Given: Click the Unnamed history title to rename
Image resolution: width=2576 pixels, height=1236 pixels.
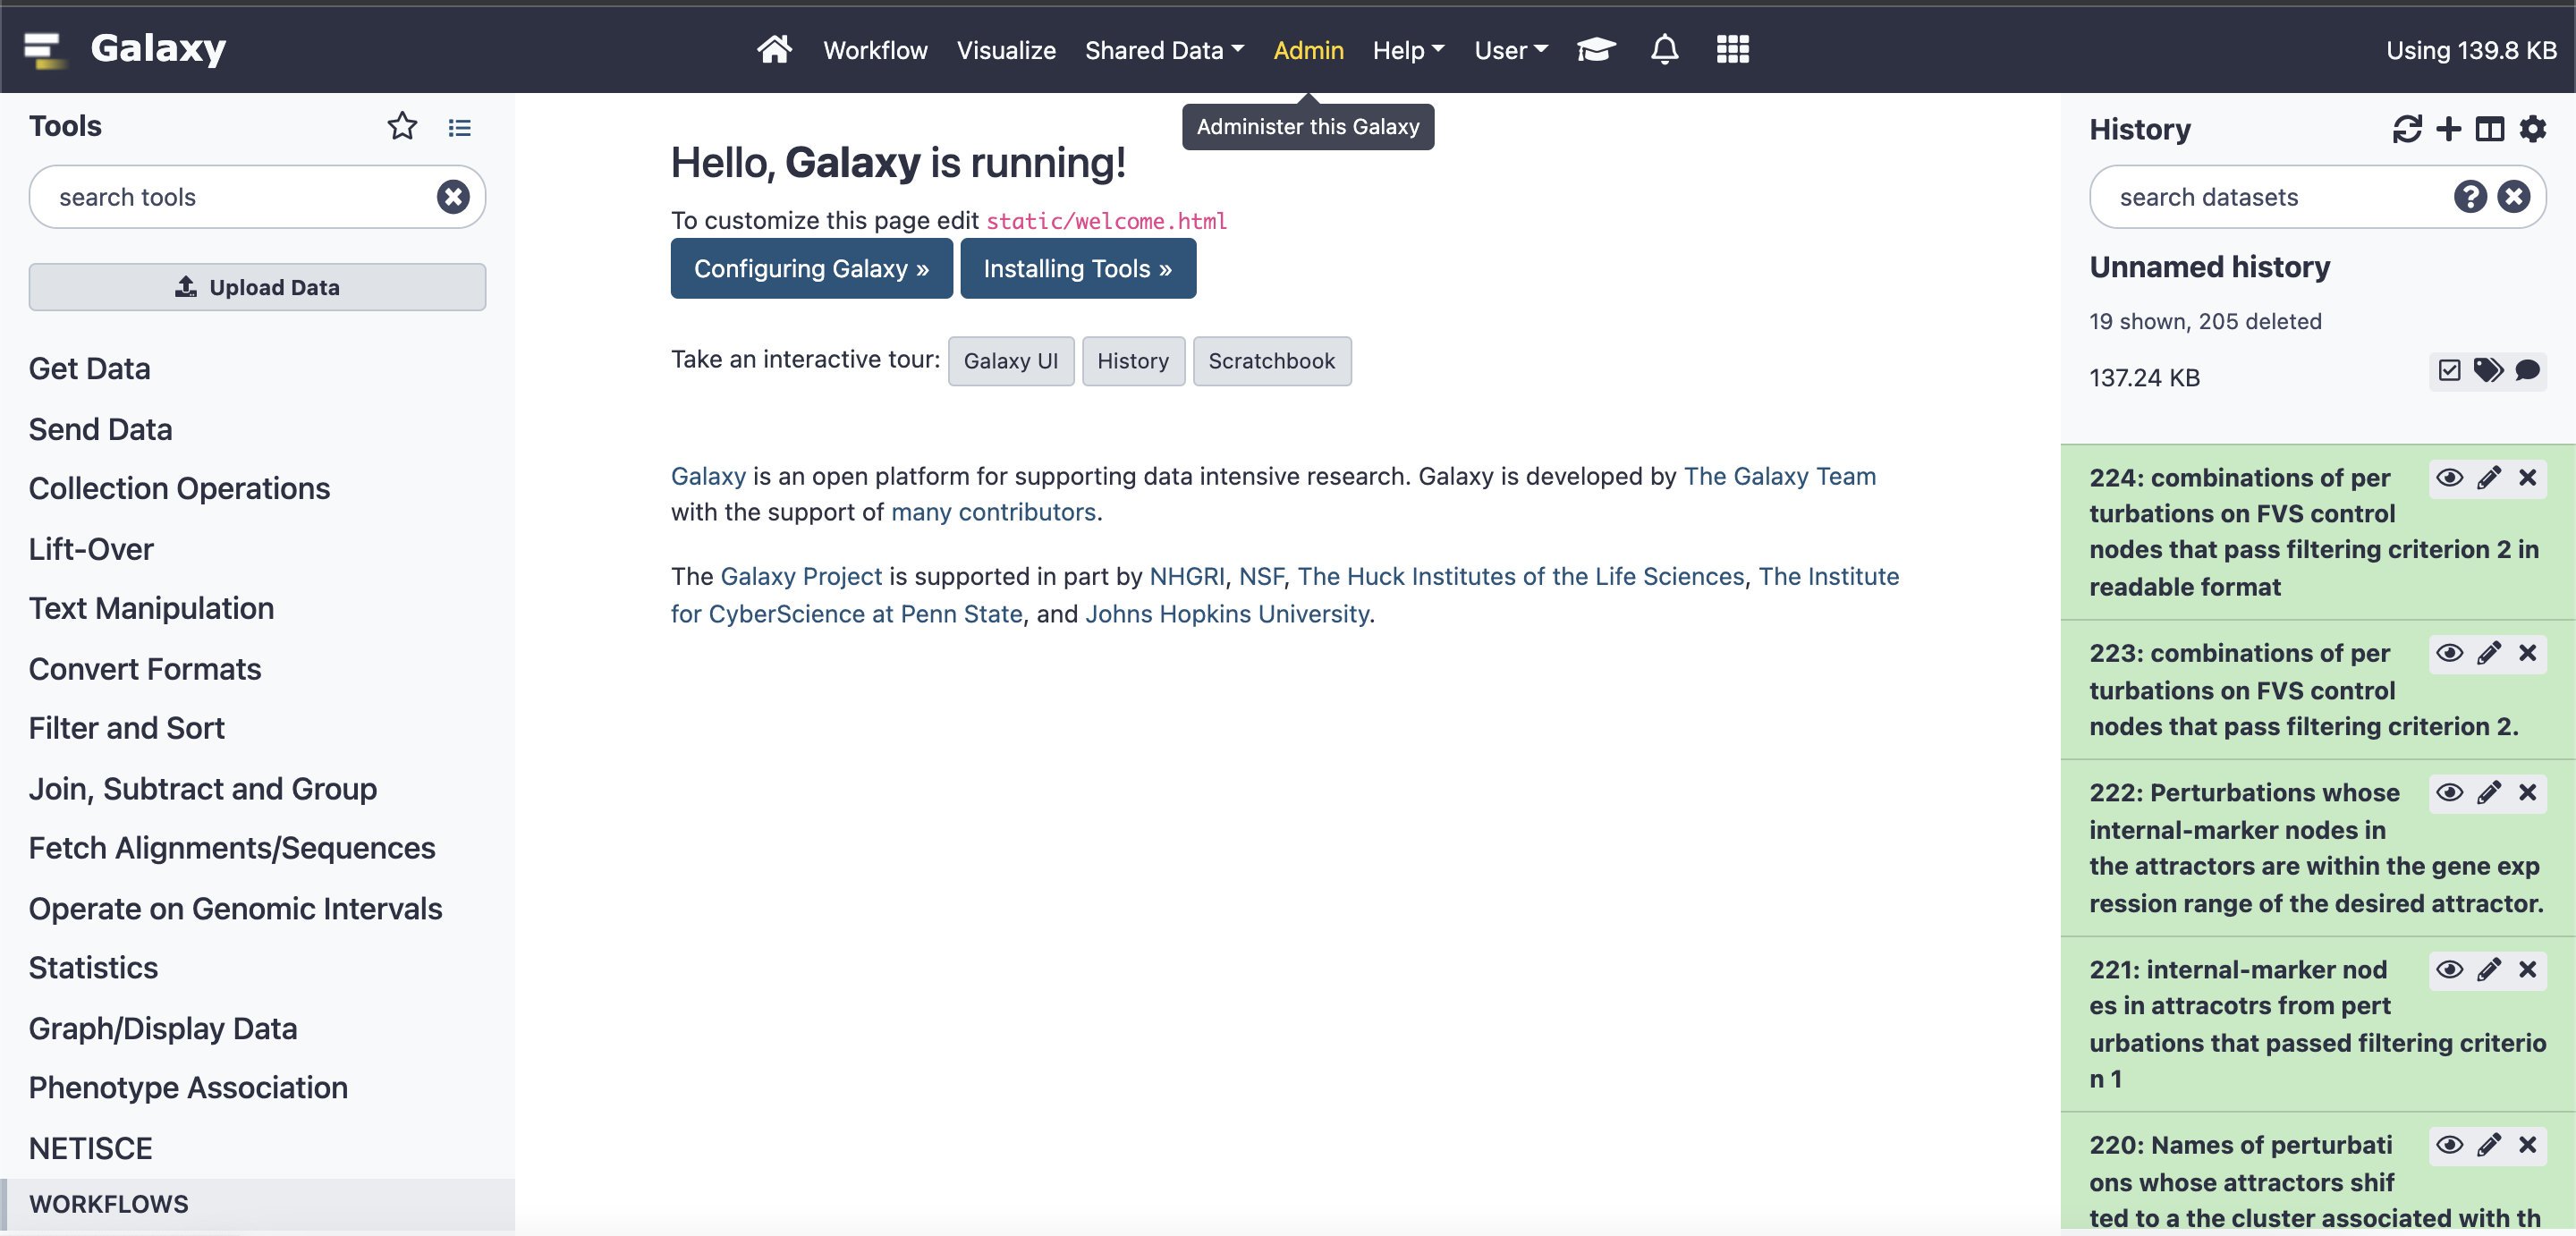Looking at the screenshot, I should [2209, 266].
